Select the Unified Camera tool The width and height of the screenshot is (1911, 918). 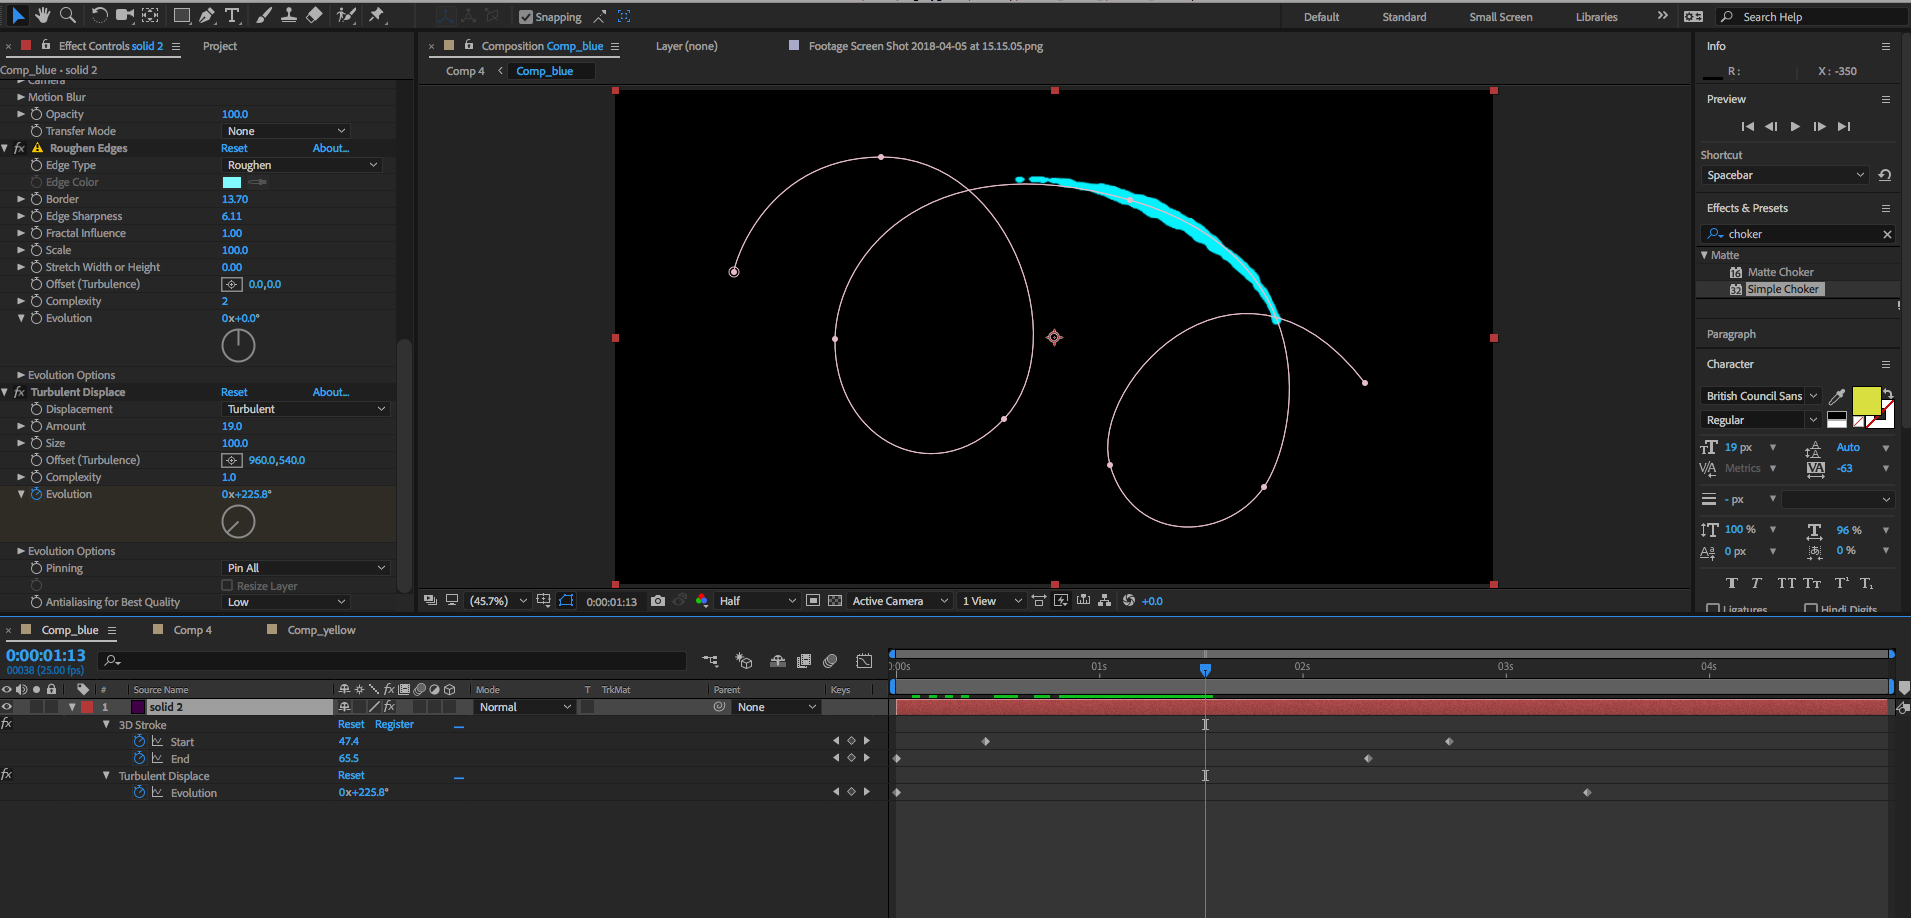click(124, 15)
